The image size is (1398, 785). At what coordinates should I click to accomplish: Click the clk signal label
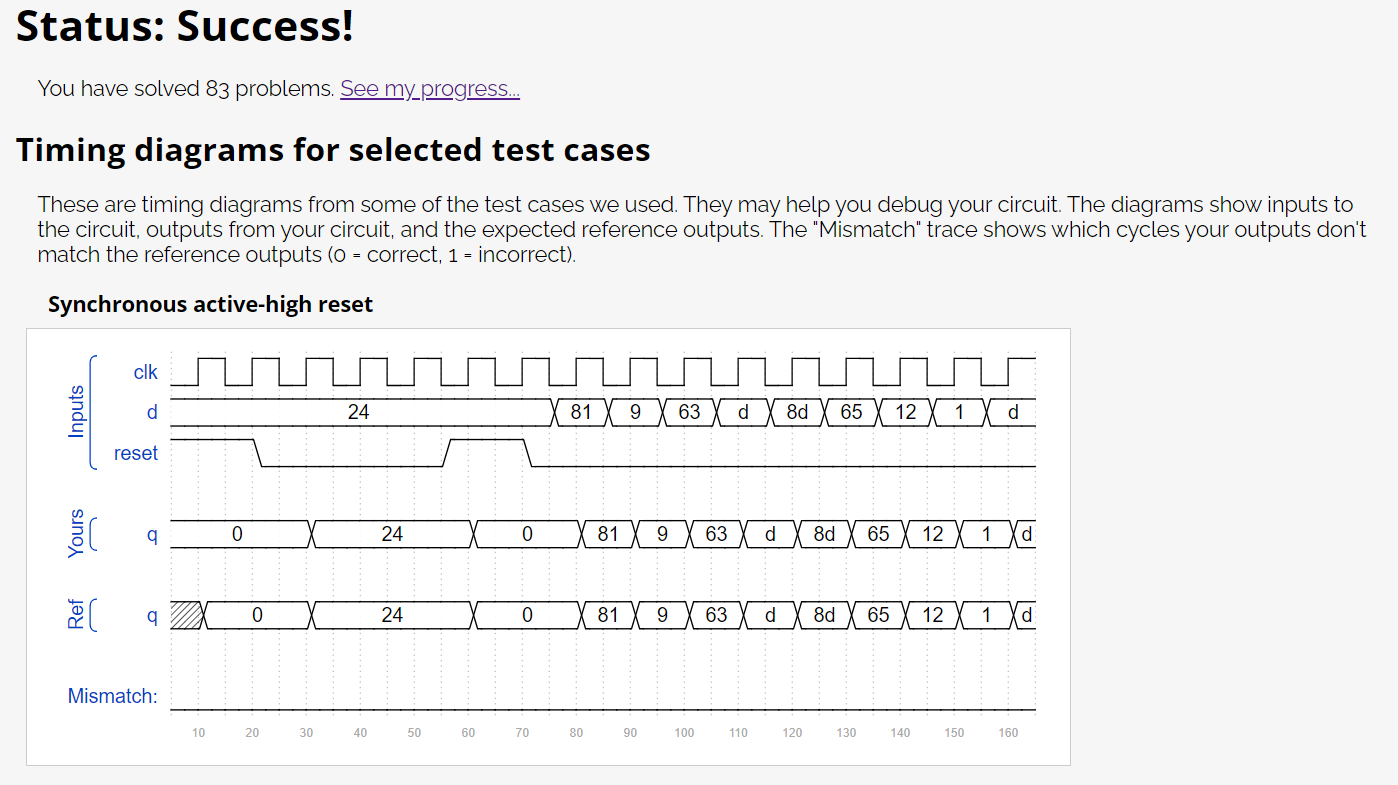click(x=145, y=372)
